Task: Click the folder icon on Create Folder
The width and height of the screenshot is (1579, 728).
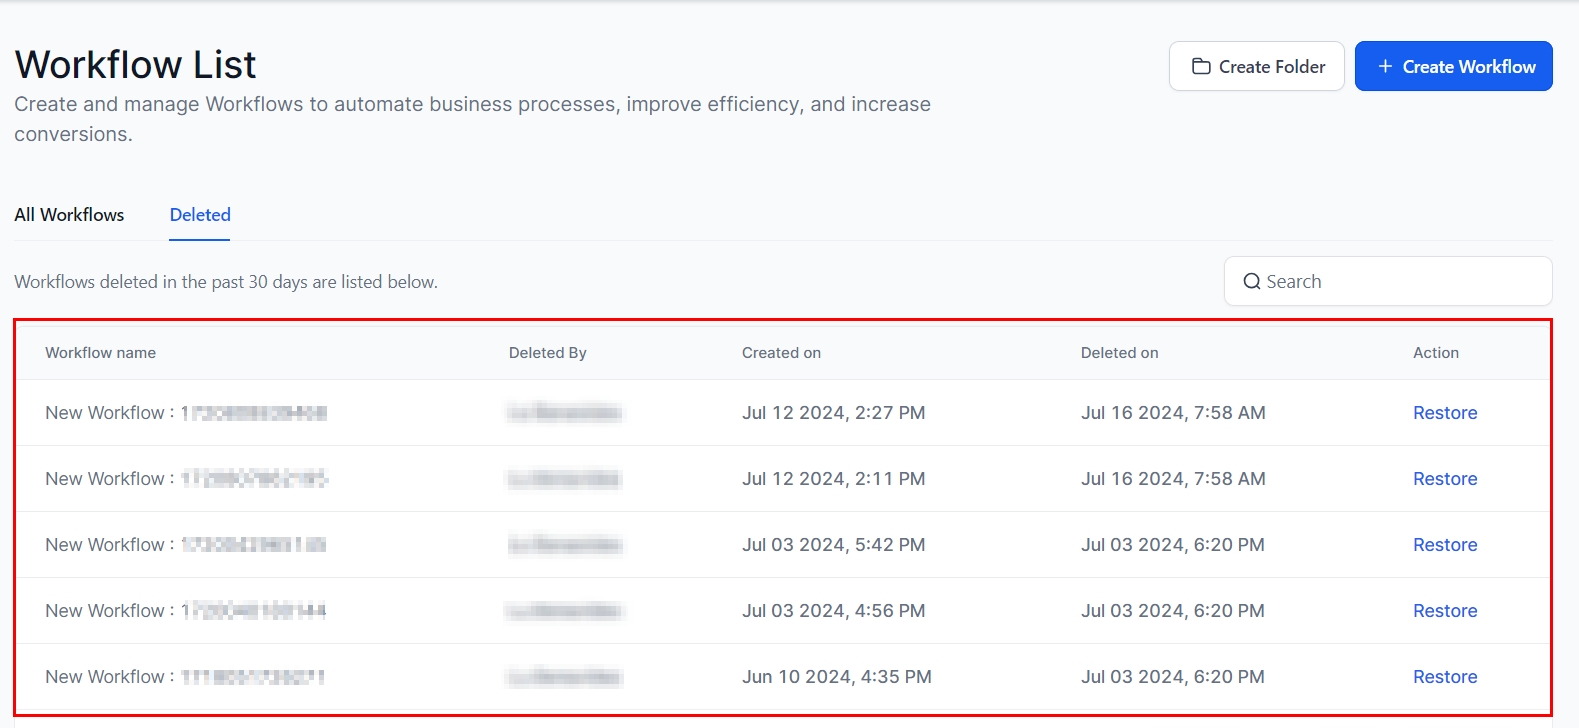Action: click(1201, 66)
